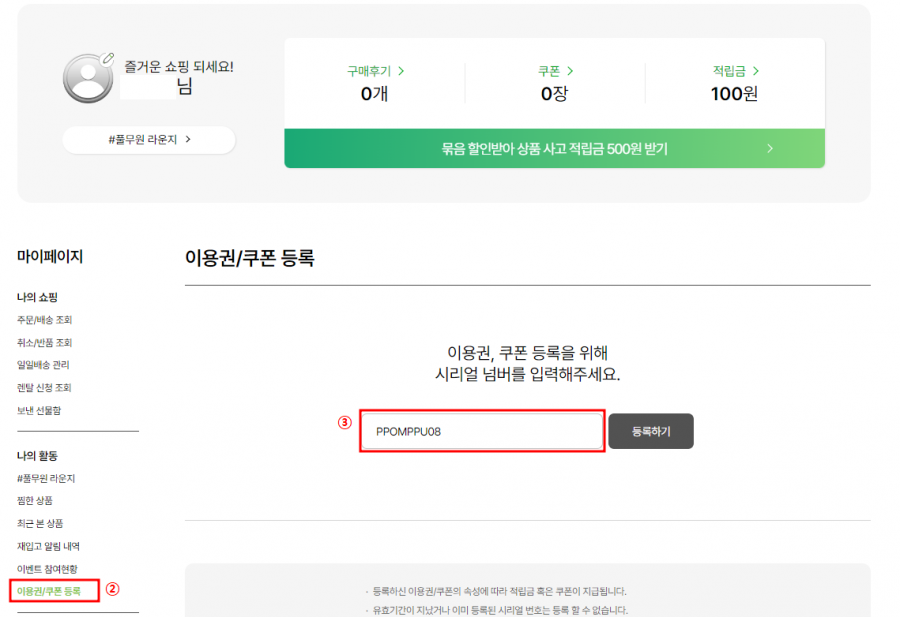900x617 pixels.
Task: Click the profile avatar image
Action: (88, 79)
